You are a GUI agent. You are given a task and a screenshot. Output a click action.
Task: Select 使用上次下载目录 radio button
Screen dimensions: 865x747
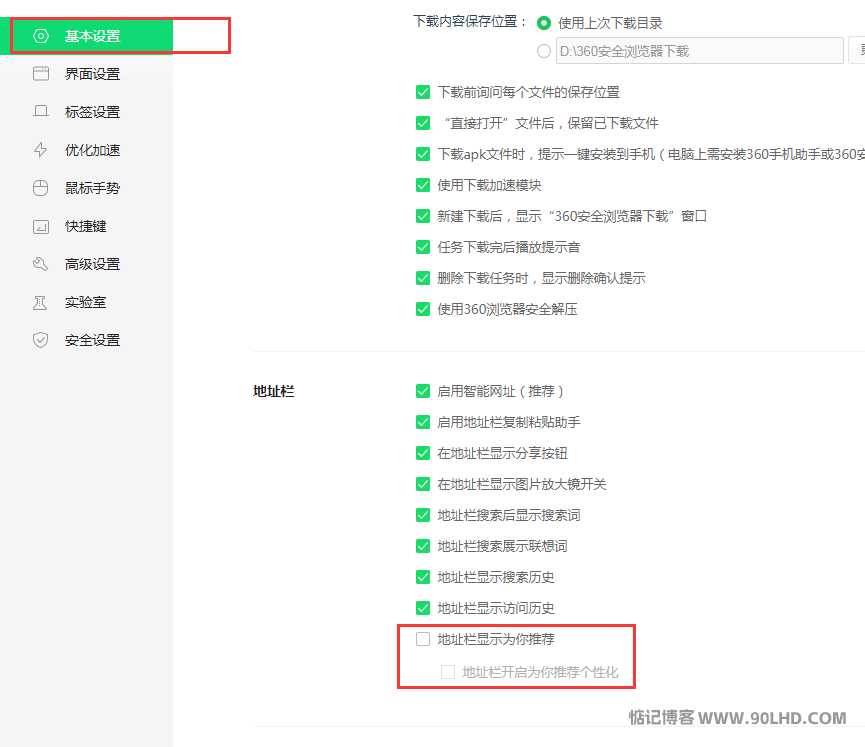coord(544,23)
